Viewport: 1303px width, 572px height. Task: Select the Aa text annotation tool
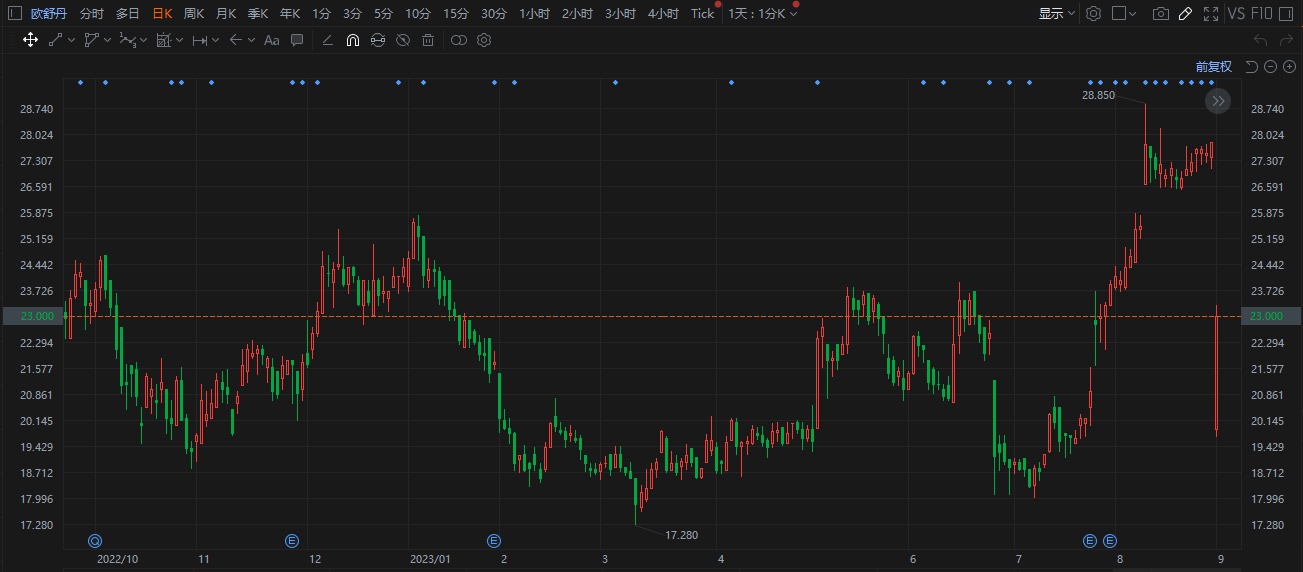pos(272,40)
